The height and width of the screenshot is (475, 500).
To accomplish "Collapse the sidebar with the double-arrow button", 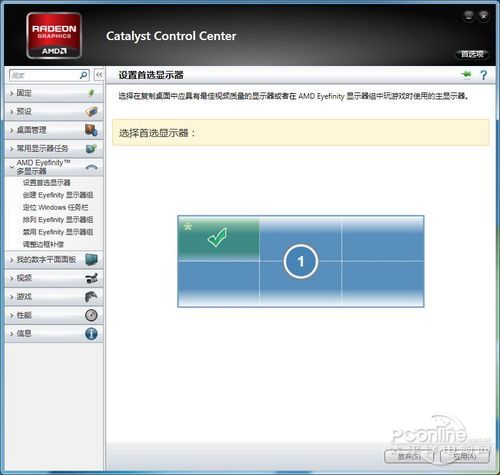I will (x=99, y=75).
